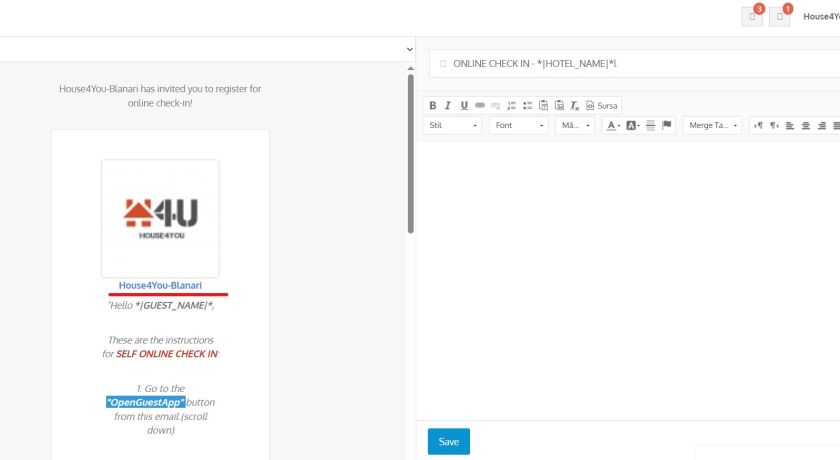Click the unlink icon in the toolbar
The width and height of the screenshot is (840, 460).
click(496, 105)
